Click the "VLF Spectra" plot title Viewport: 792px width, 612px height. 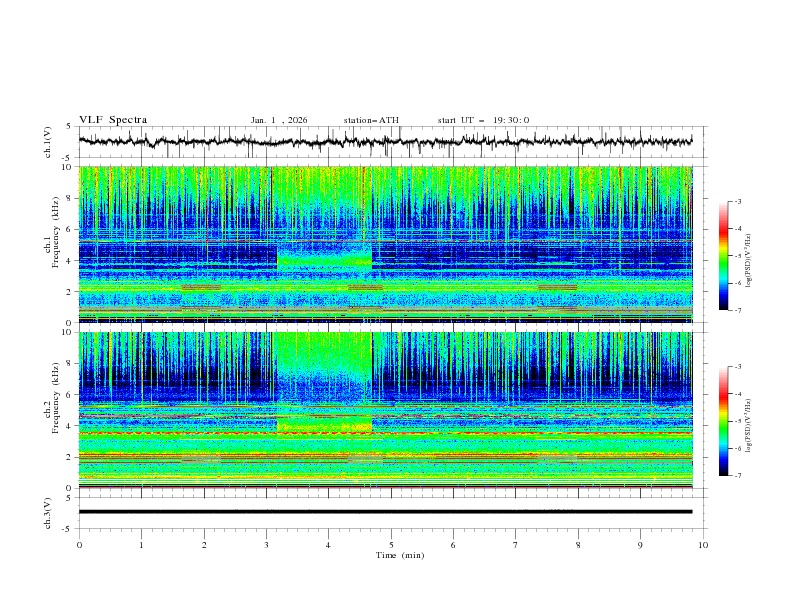click(113, 120)
